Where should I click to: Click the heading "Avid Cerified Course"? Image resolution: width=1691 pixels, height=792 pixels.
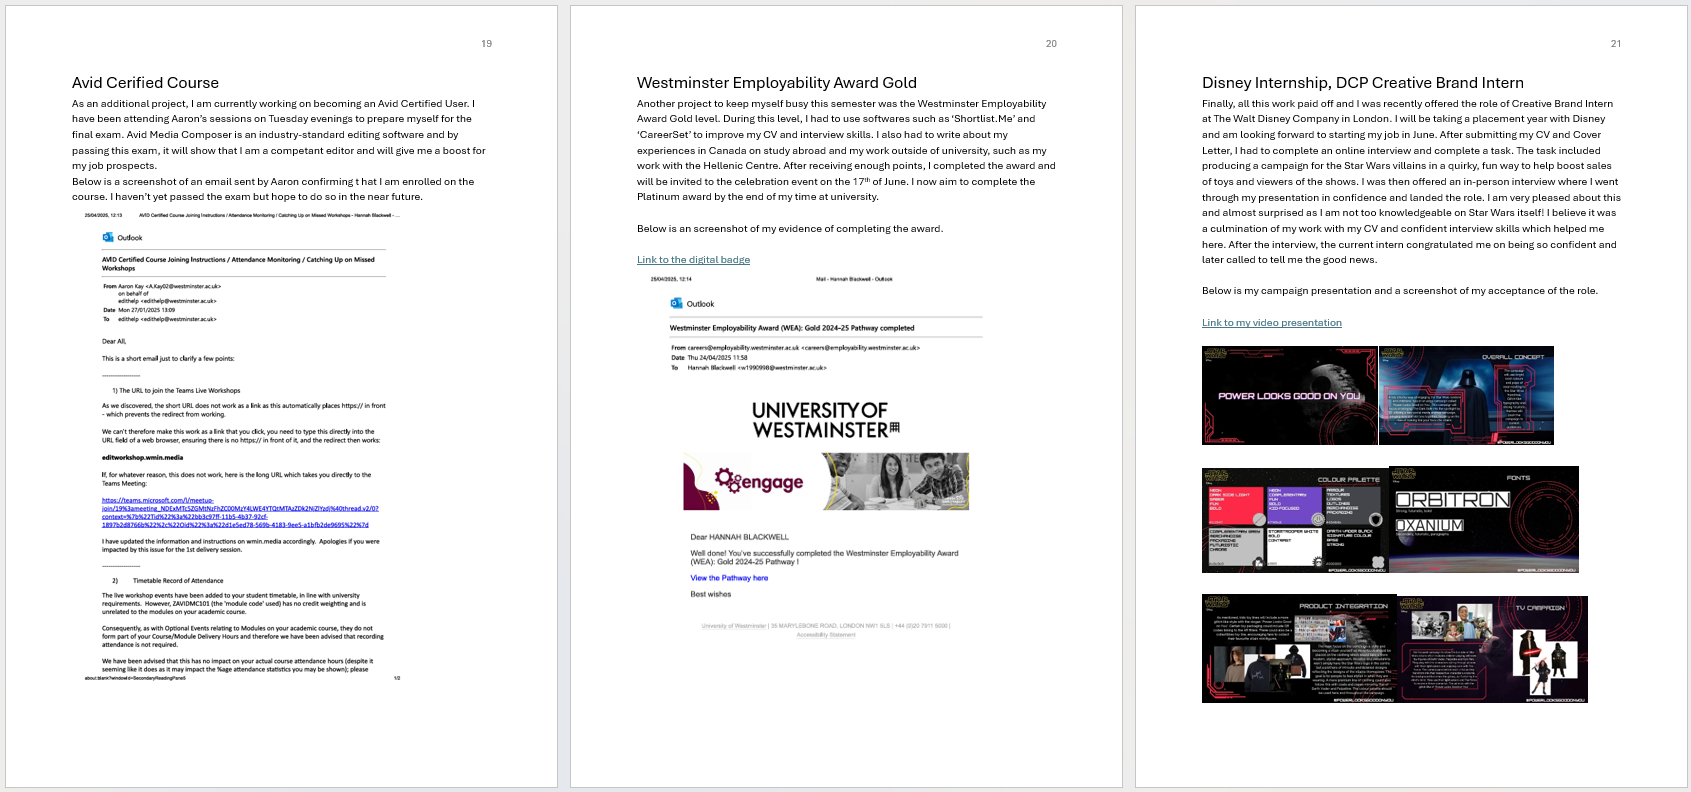pos(145,83)
